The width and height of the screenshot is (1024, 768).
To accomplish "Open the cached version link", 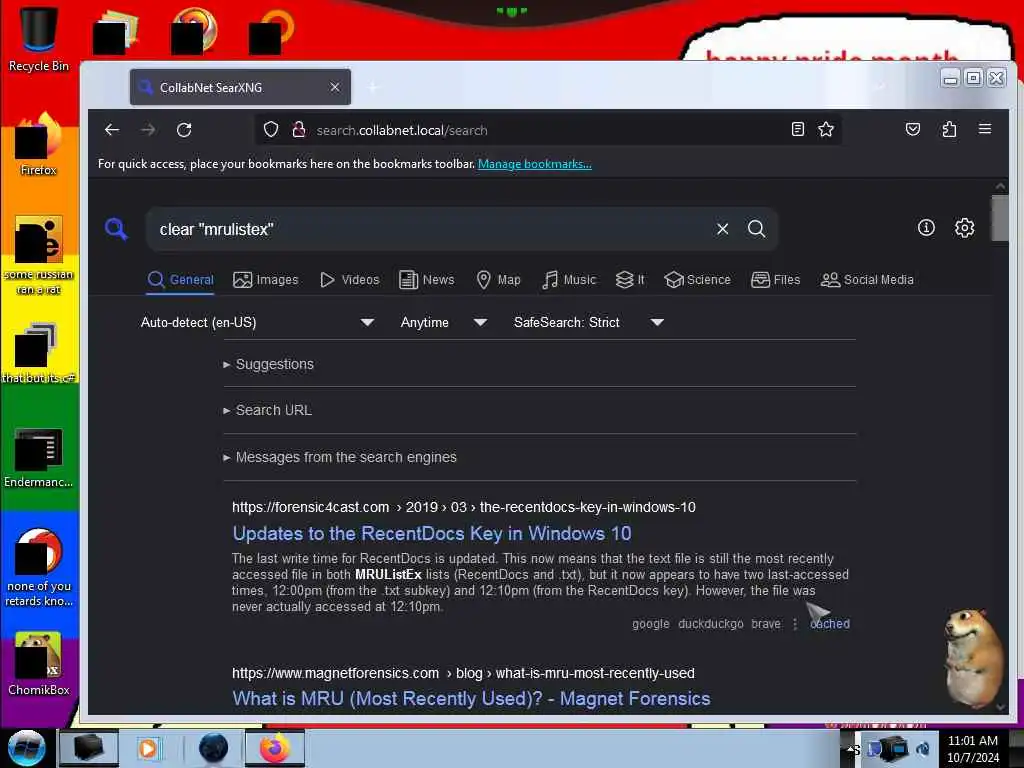I will click(830, 624).
